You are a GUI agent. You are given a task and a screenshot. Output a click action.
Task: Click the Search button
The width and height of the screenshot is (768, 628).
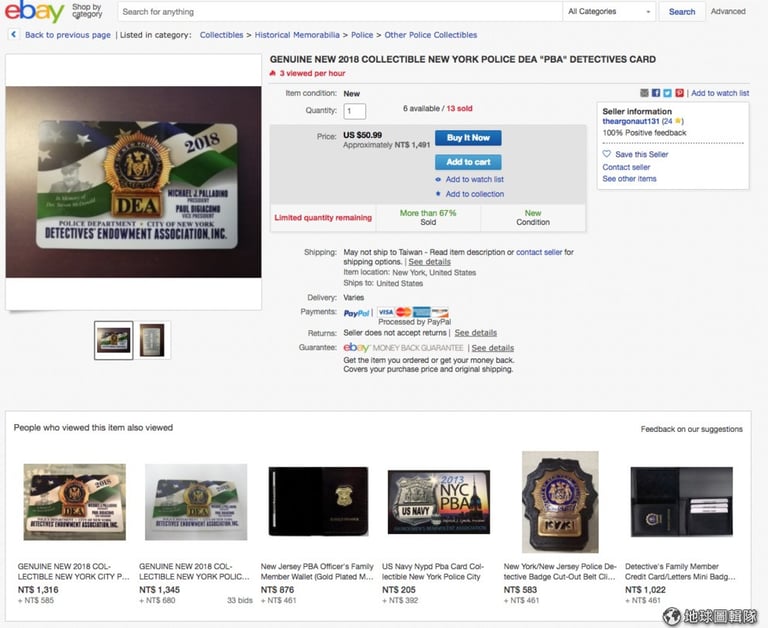pos(682,11)
